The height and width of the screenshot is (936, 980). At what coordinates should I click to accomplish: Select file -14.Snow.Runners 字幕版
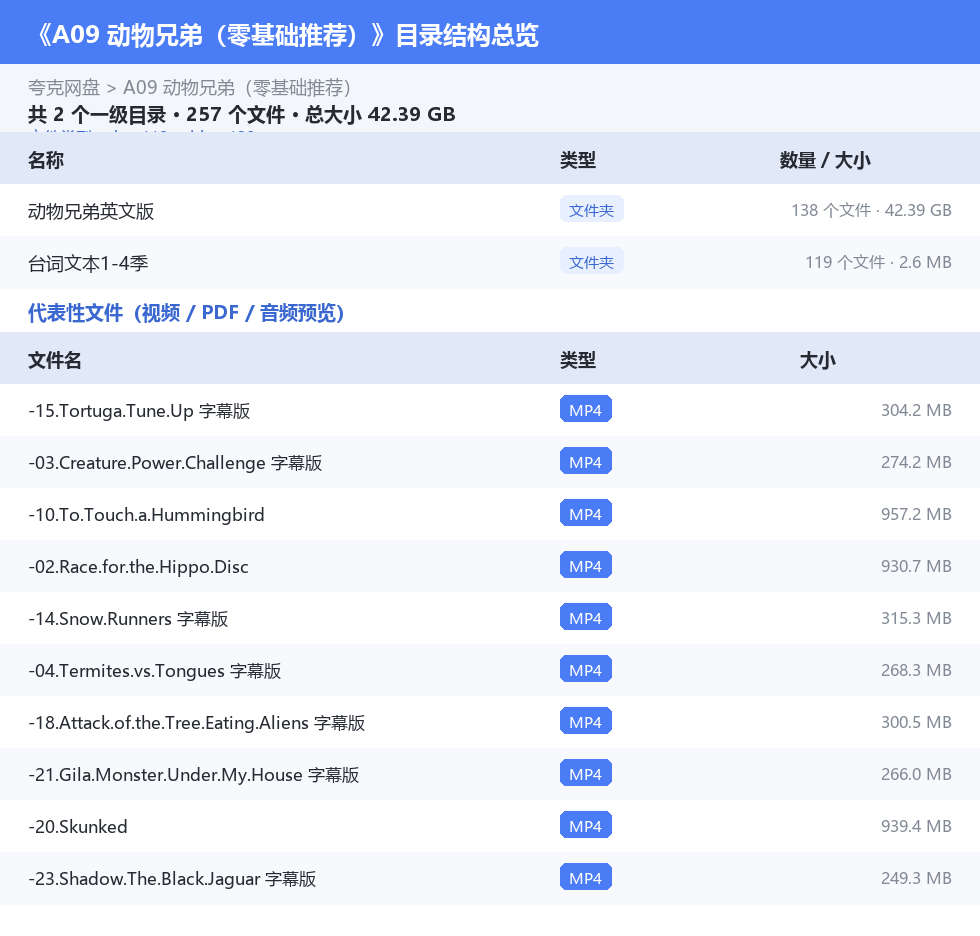(x=128, y=618)
